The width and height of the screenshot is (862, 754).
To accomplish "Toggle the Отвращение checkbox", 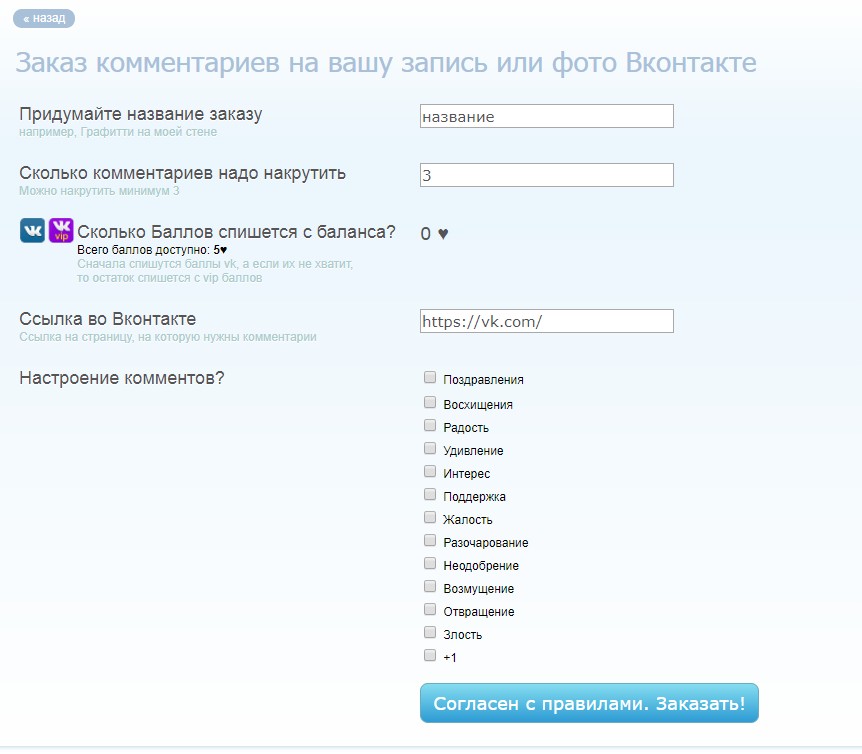I will [x=430, y=610].
